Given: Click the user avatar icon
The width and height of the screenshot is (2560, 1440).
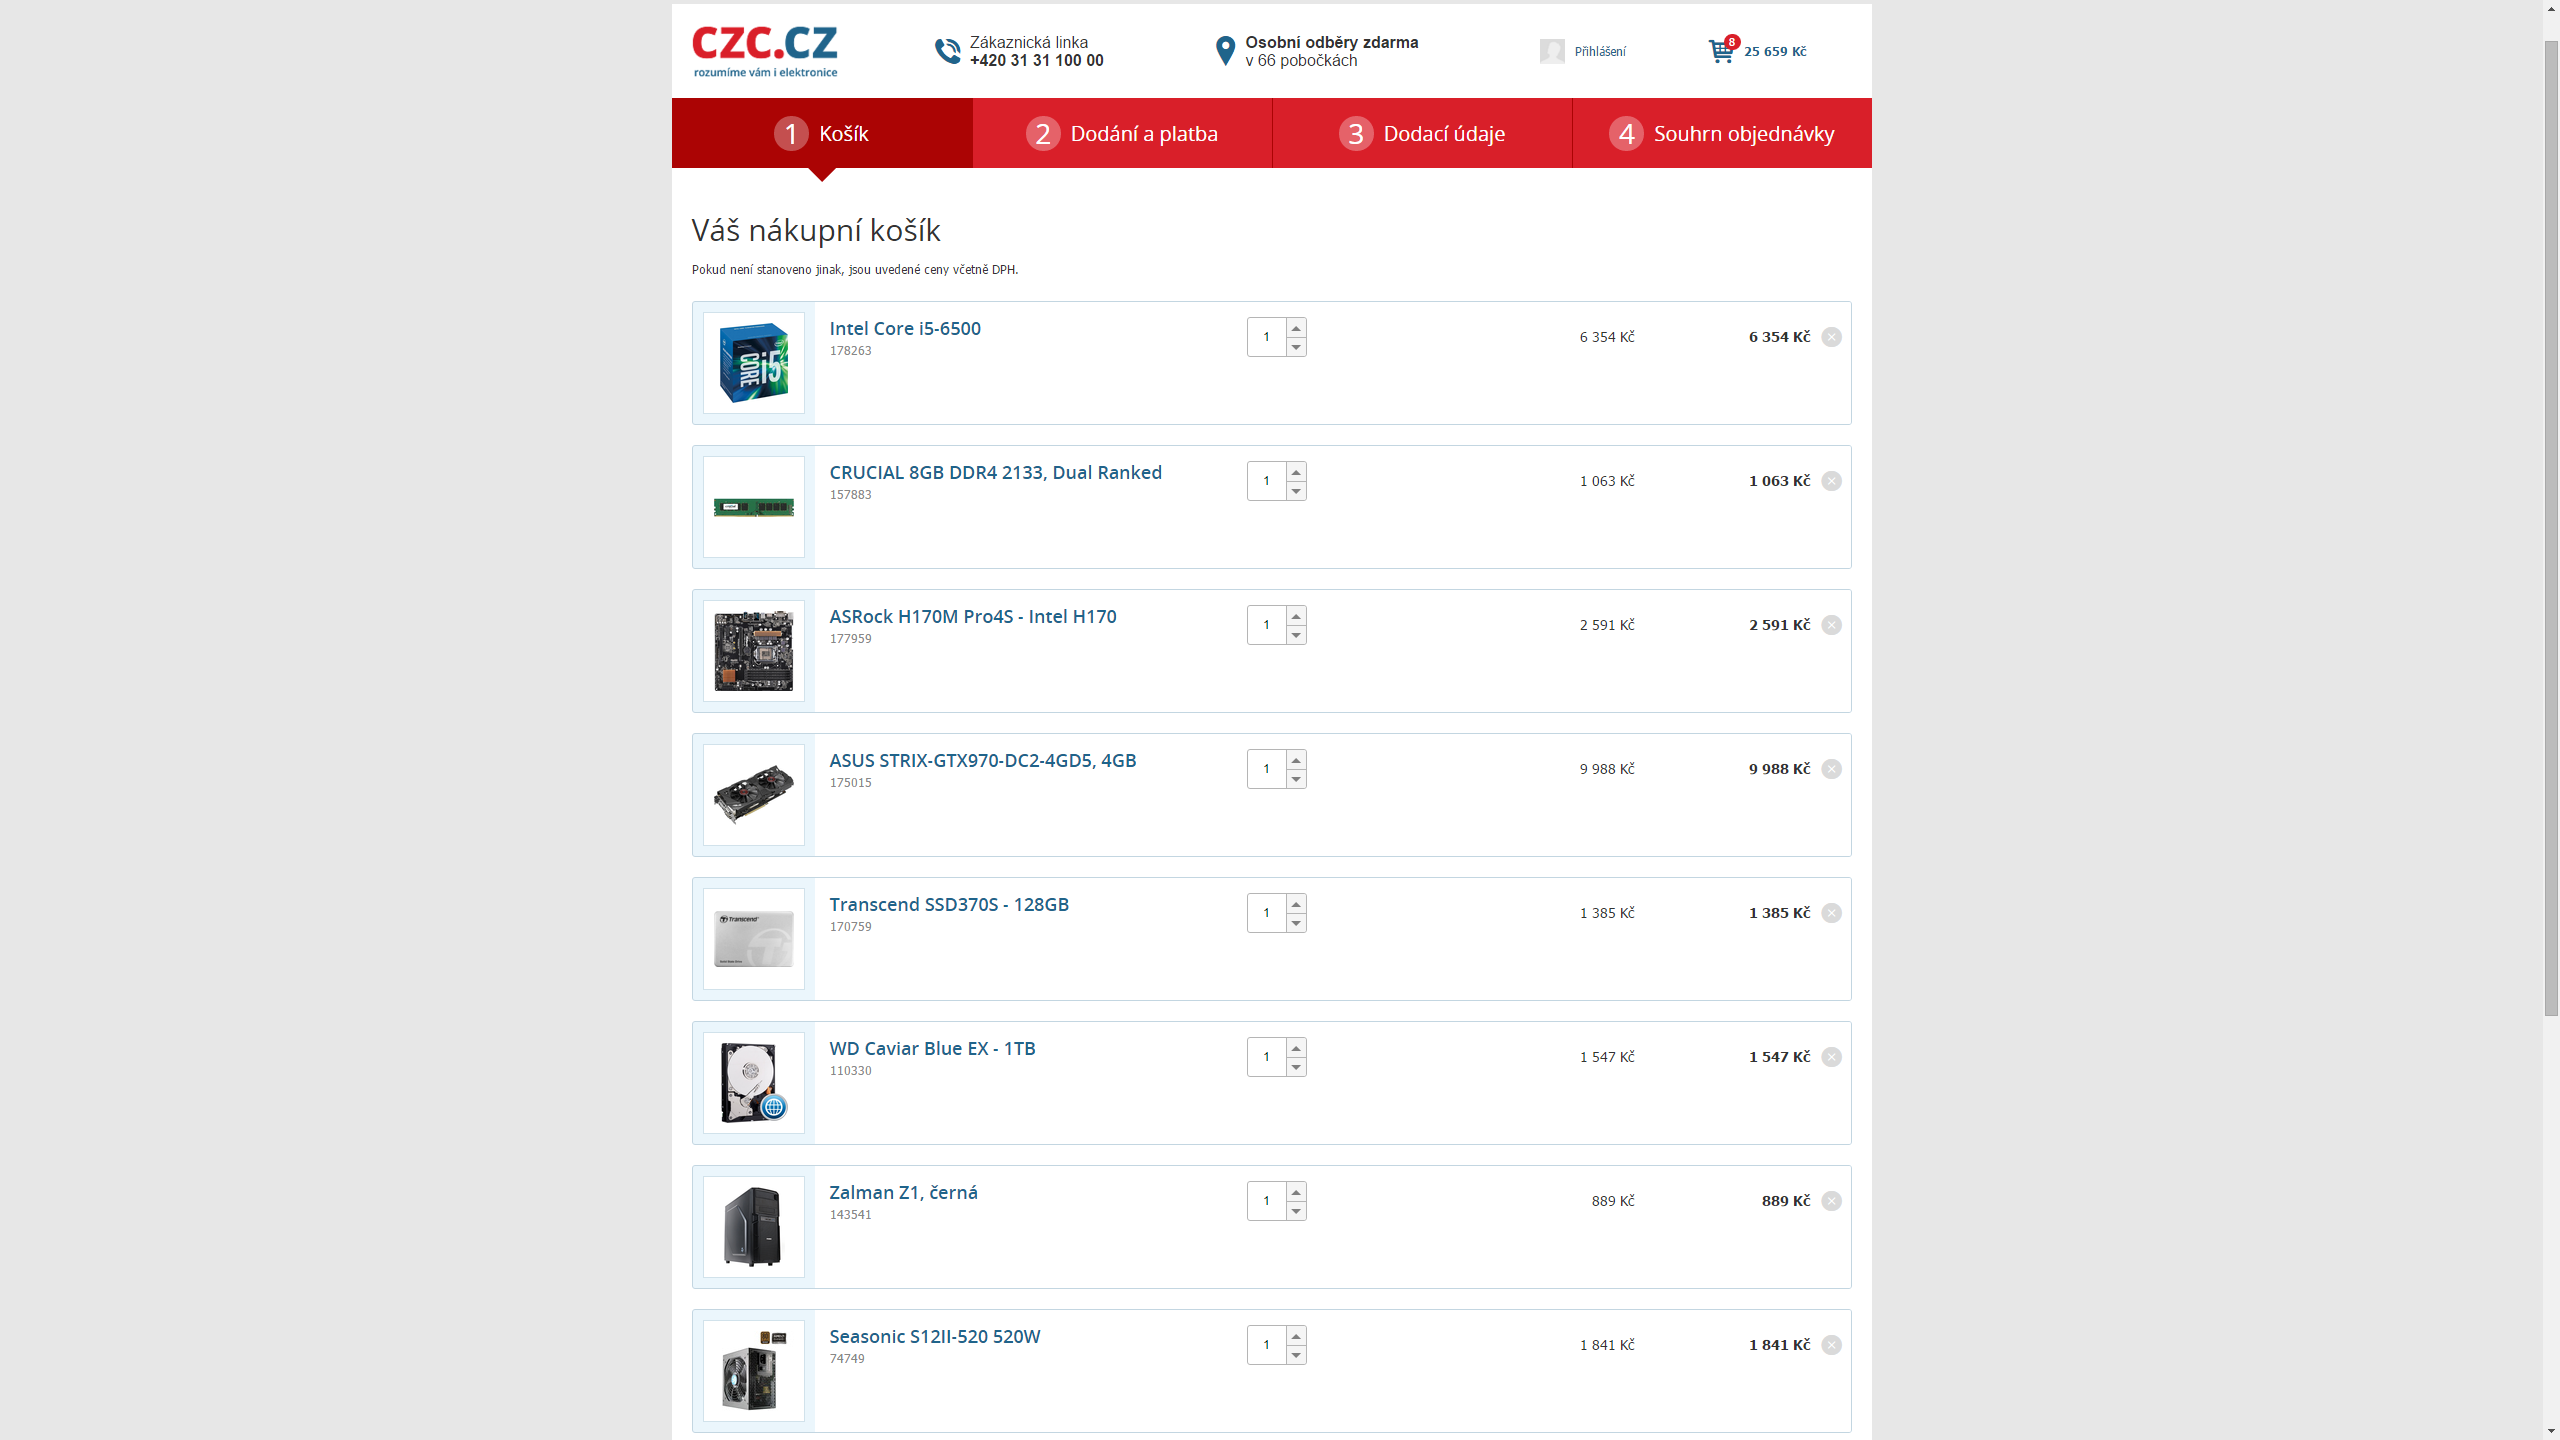Looking at the screenshot, I should [1552, 51].
